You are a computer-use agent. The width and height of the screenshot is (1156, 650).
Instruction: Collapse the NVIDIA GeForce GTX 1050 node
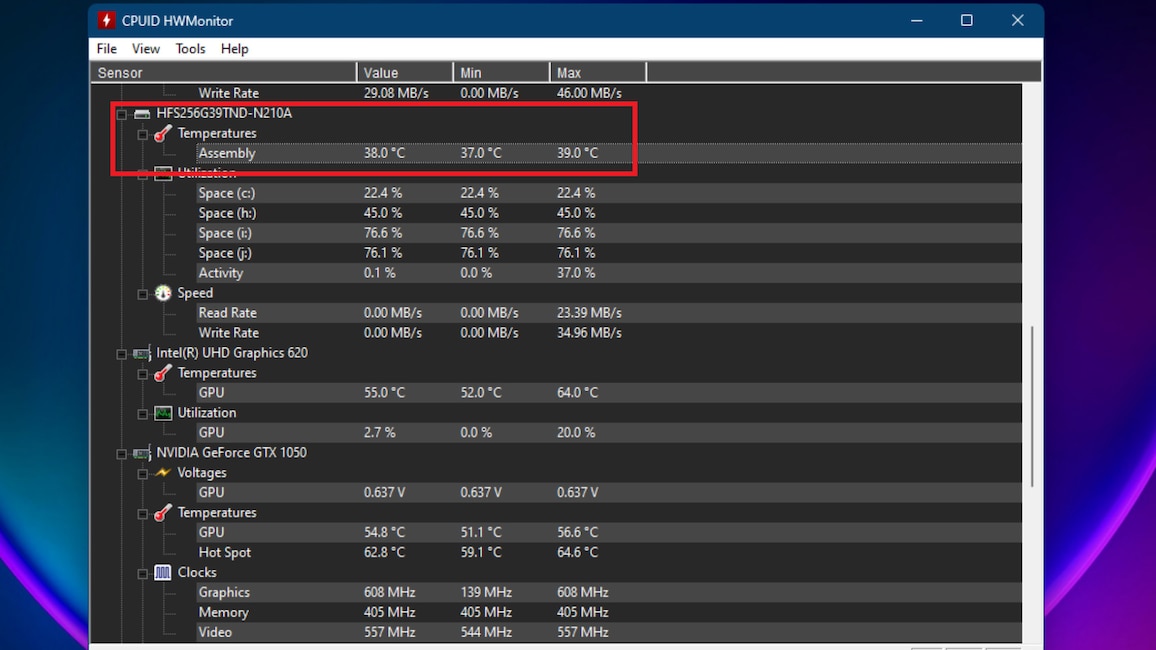click(x=122, y=454)
